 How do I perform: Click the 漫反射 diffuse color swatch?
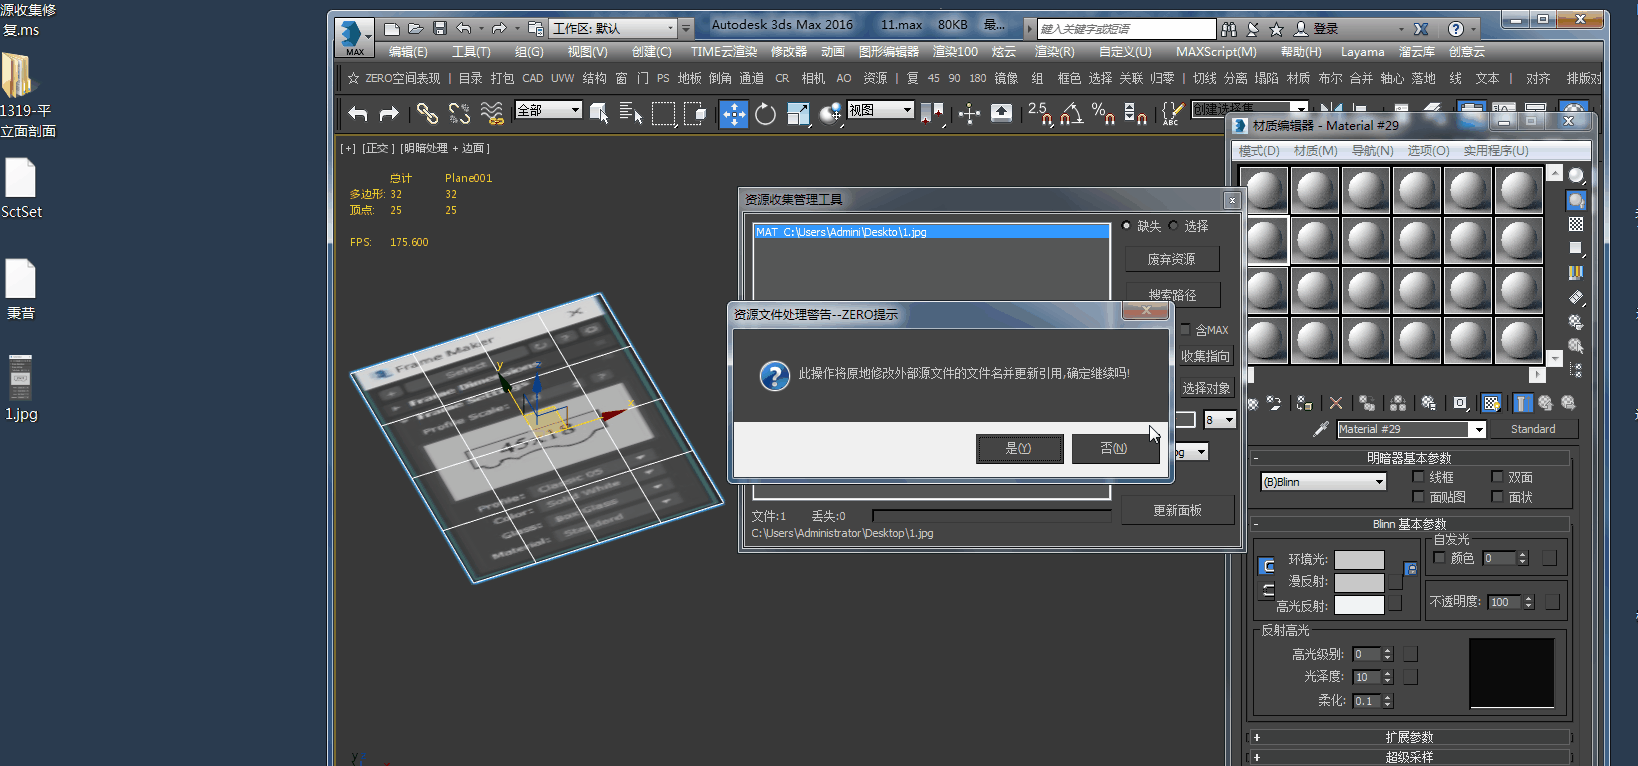pos(1359,582)
